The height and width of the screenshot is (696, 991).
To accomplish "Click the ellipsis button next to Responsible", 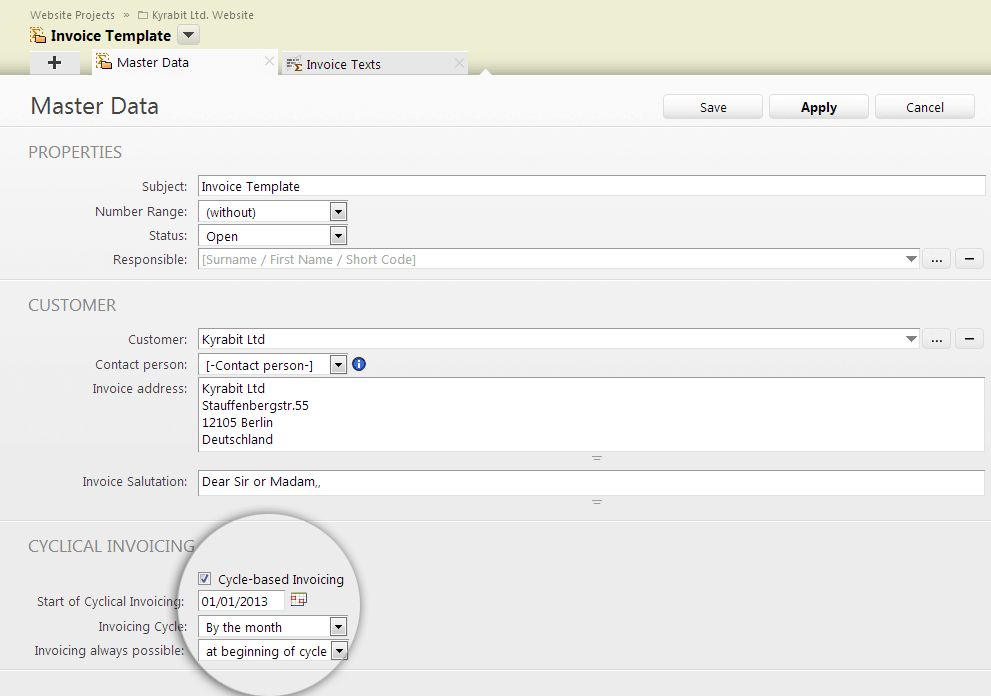I will pos(936,259).
